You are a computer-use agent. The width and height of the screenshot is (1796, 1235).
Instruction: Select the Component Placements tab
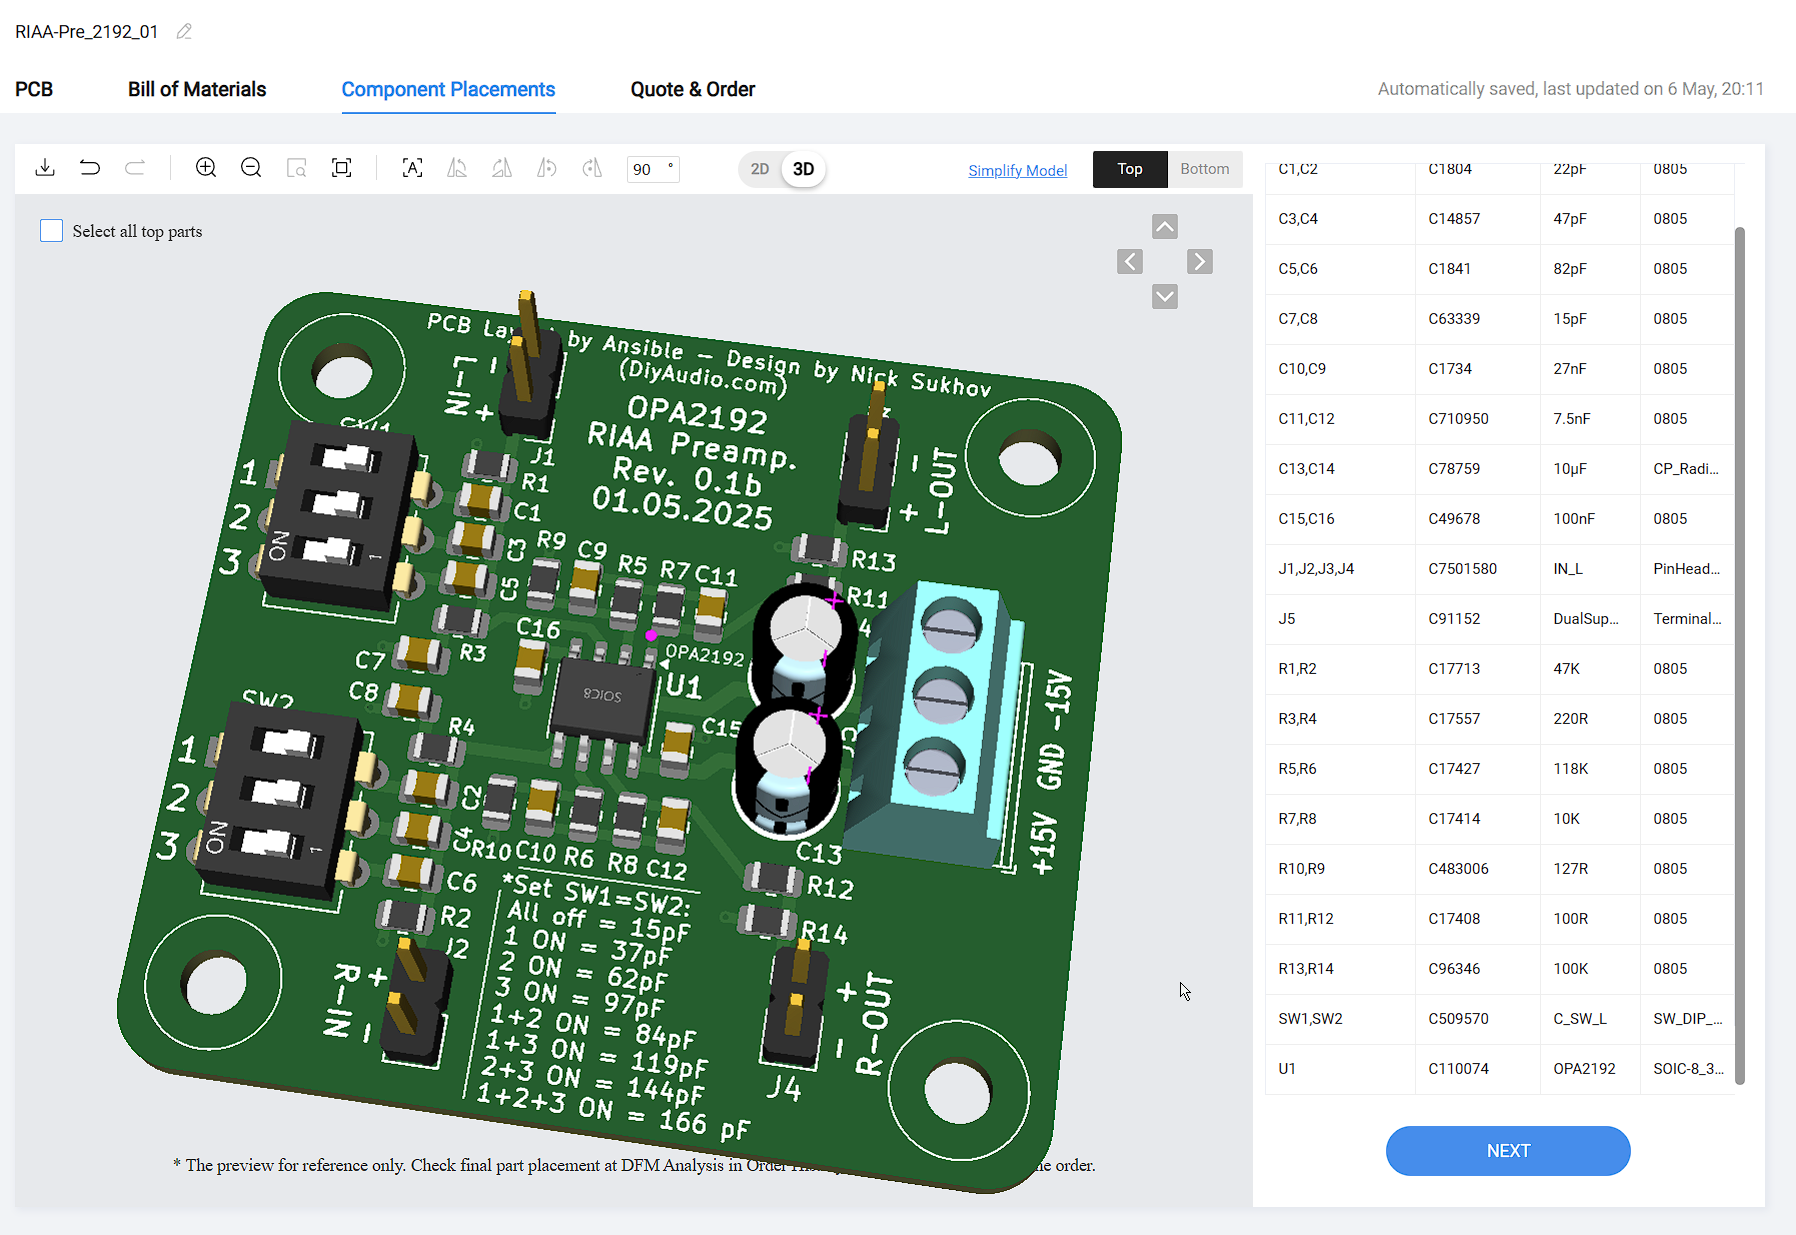tap(448, 89)
